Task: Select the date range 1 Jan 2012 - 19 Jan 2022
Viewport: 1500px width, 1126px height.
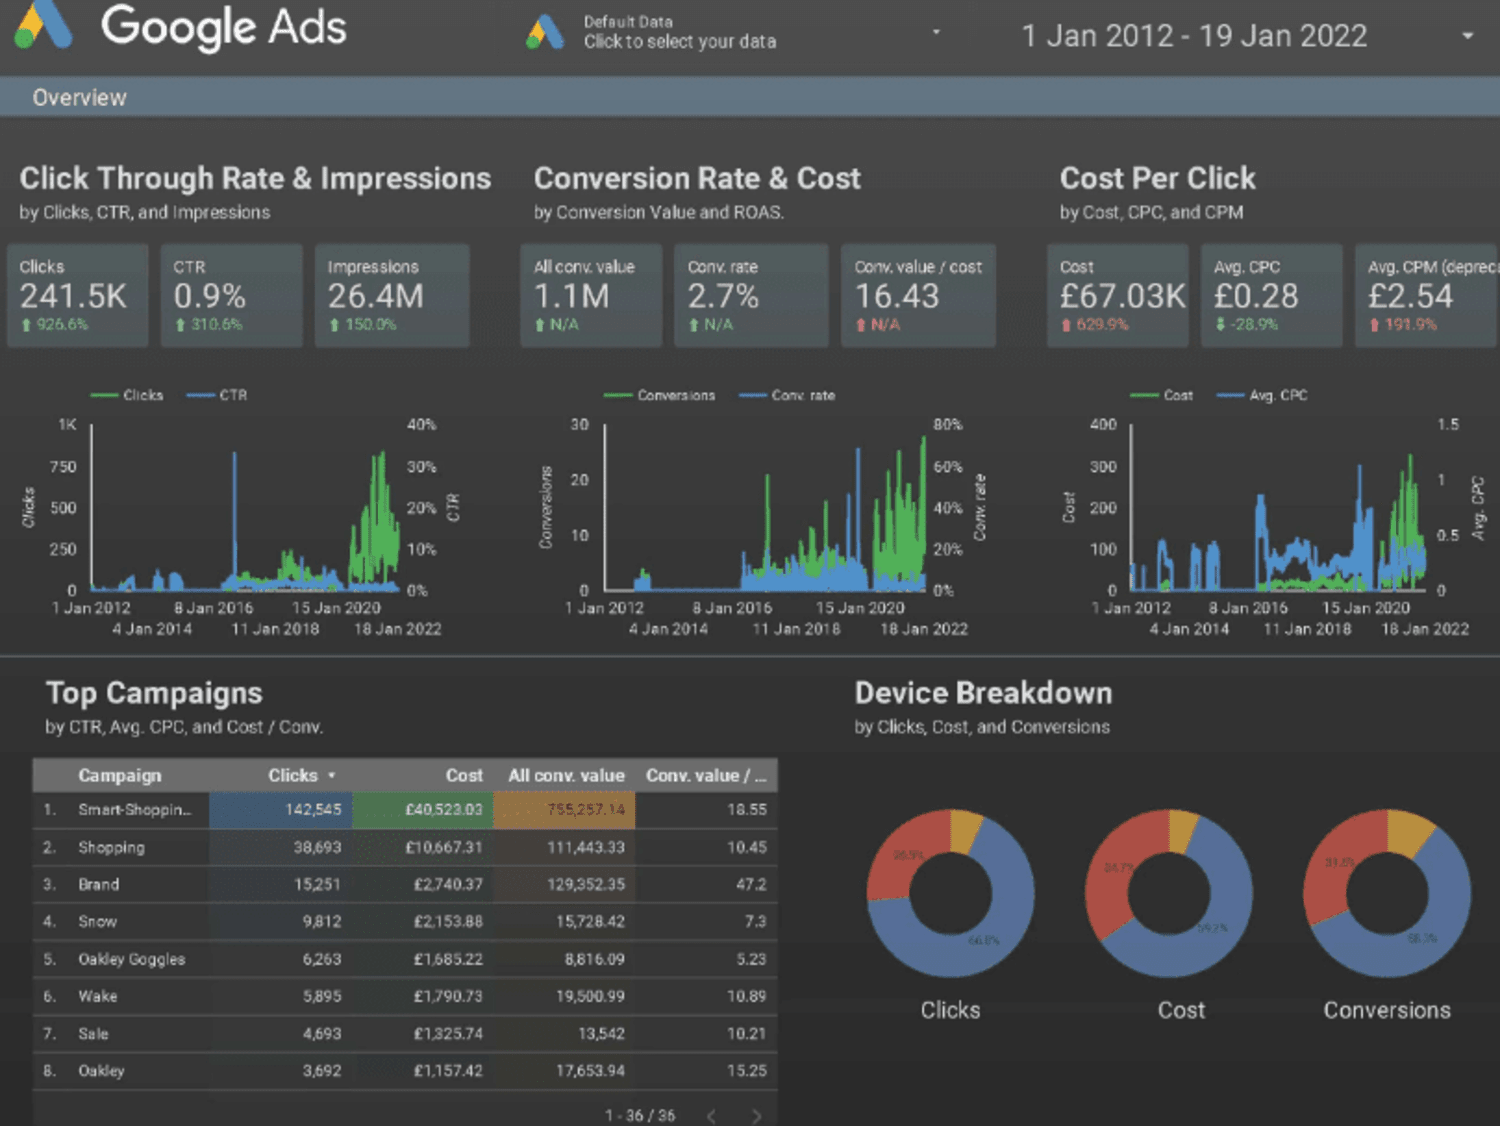Action: 1193,36
